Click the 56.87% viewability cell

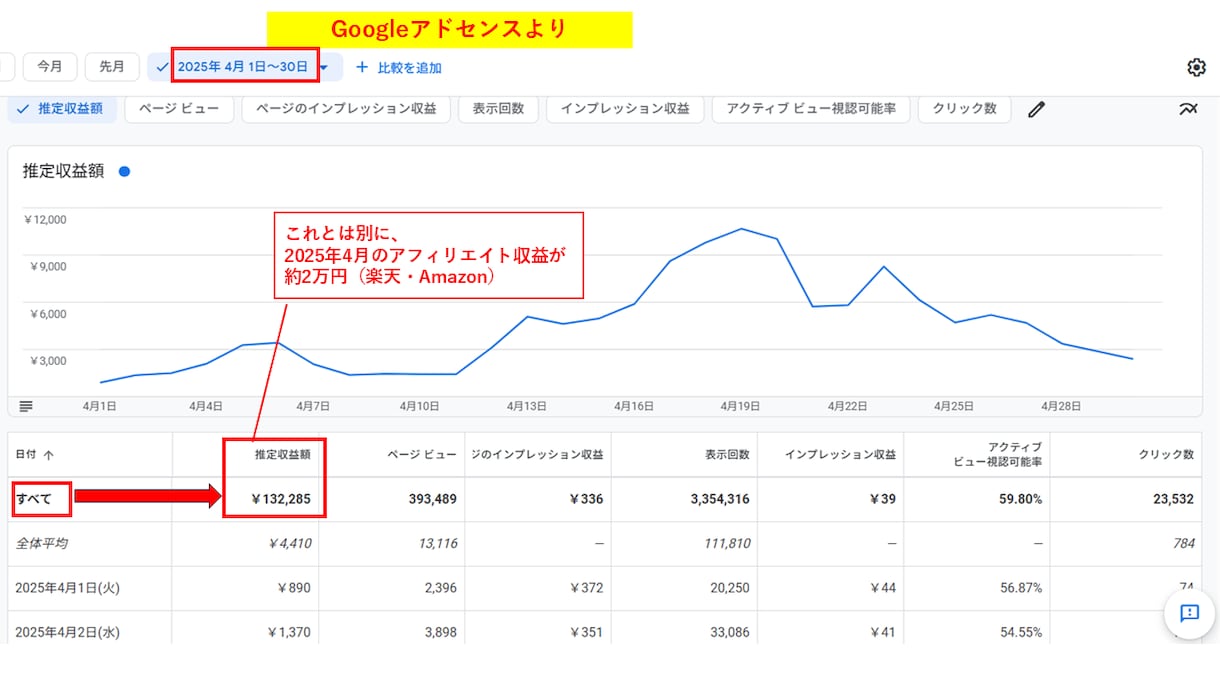(1022, 588)
